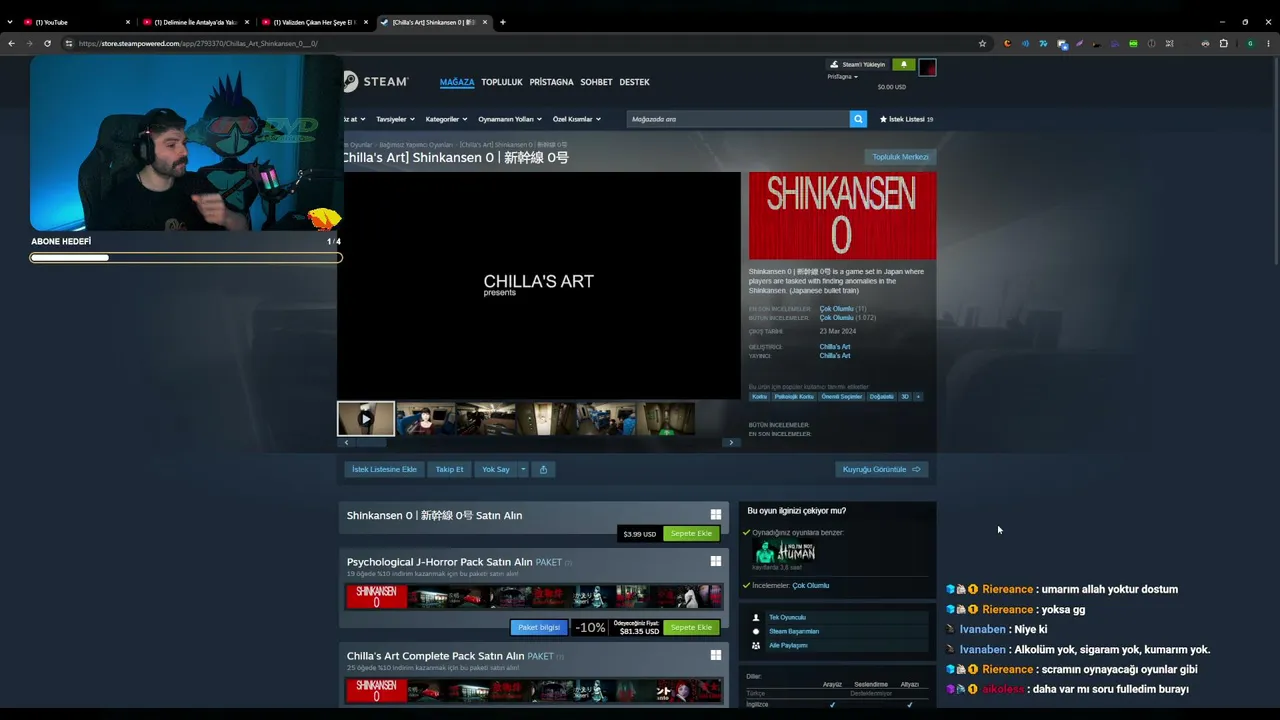Image resolution: width=1280 pixels, height=720 pixels.
Task: Close the first YouTube tab
Action: (128, 22)
